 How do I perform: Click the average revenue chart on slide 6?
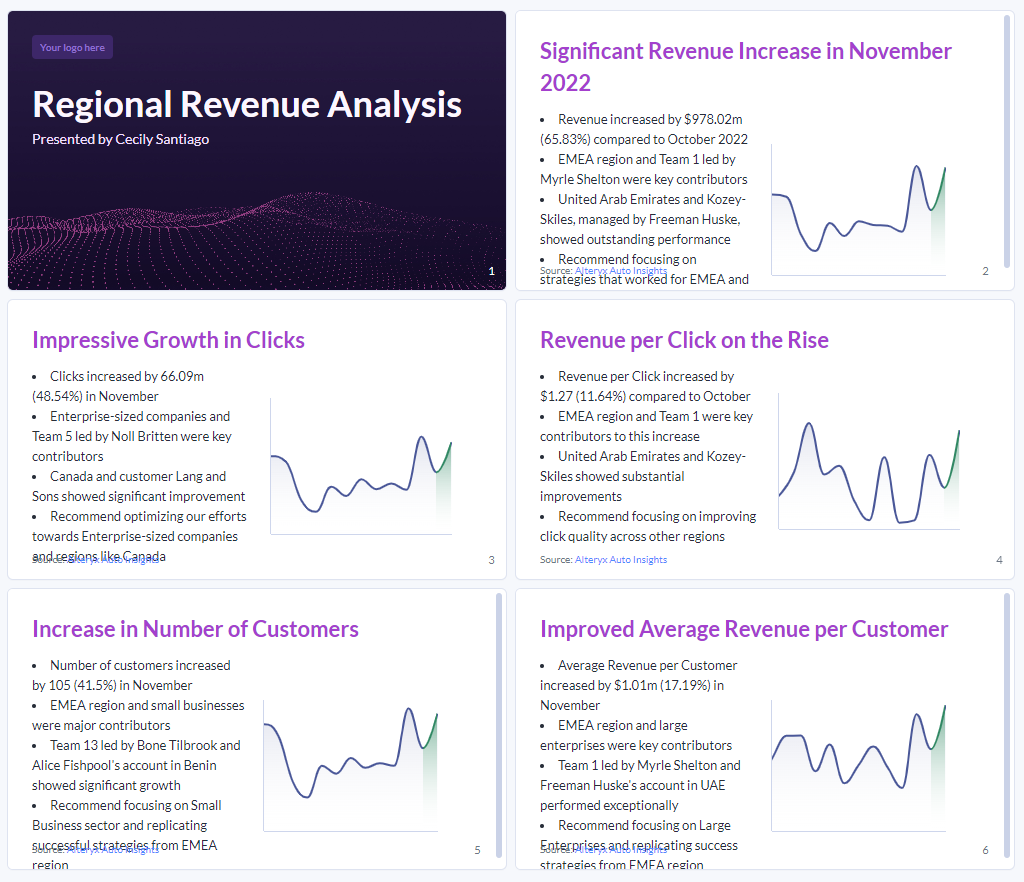[x=859, y=766]
